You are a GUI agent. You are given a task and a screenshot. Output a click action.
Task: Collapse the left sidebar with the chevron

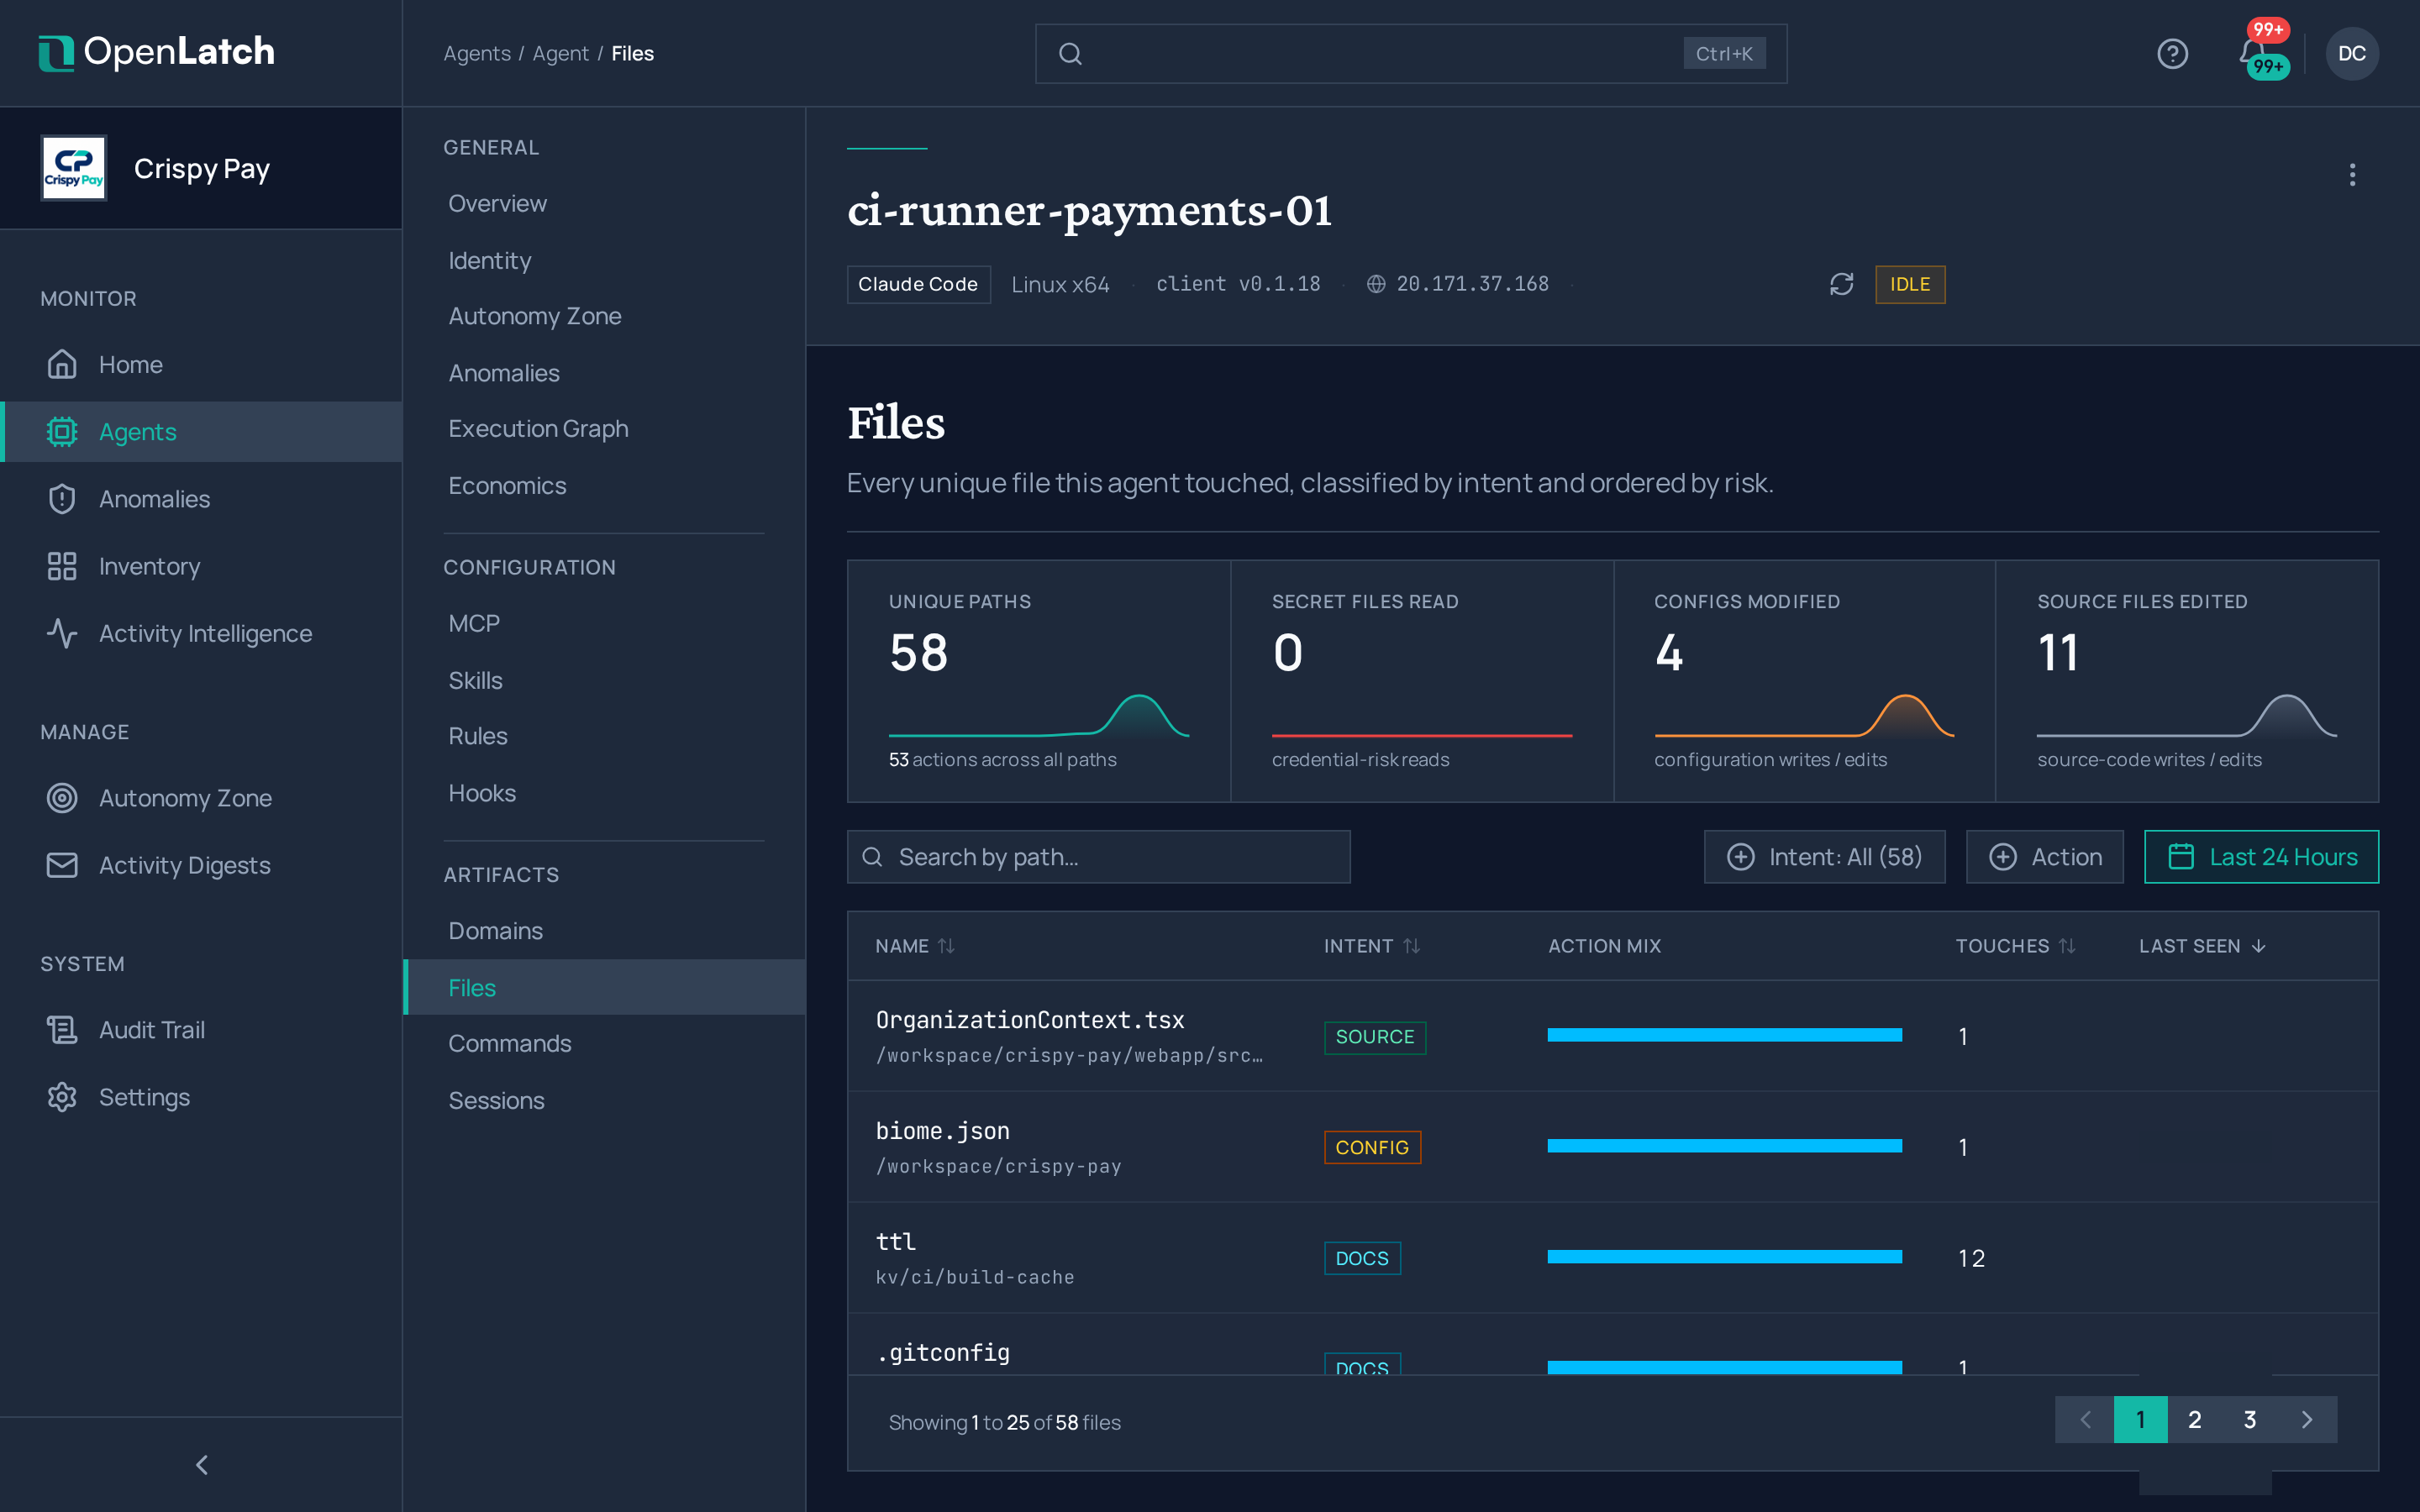[x=201, y=1464]
